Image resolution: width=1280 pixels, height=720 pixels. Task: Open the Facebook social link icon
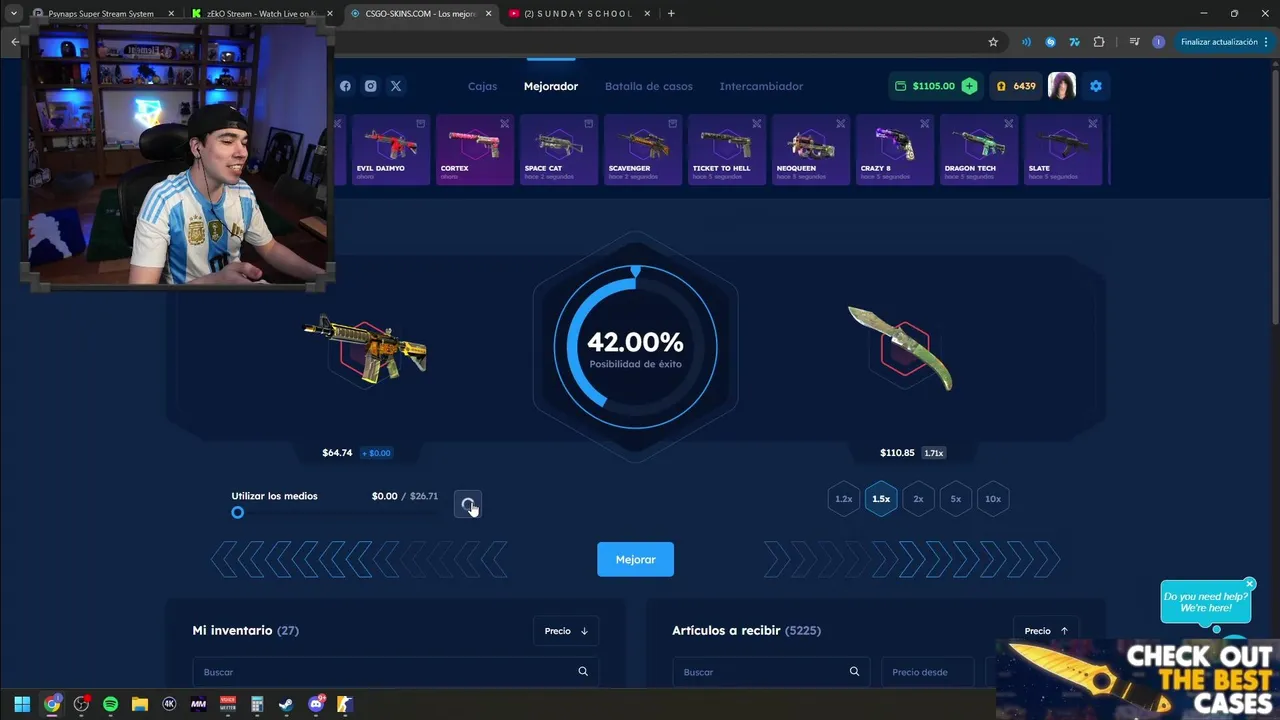345,86
